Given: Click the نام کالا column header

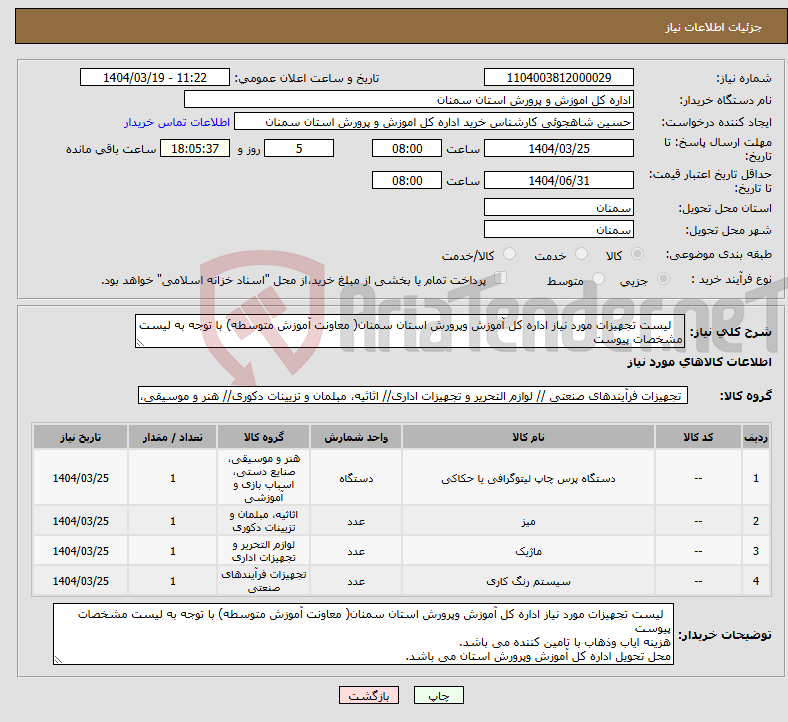Looking at the screenshot, I should pos(528,437).
